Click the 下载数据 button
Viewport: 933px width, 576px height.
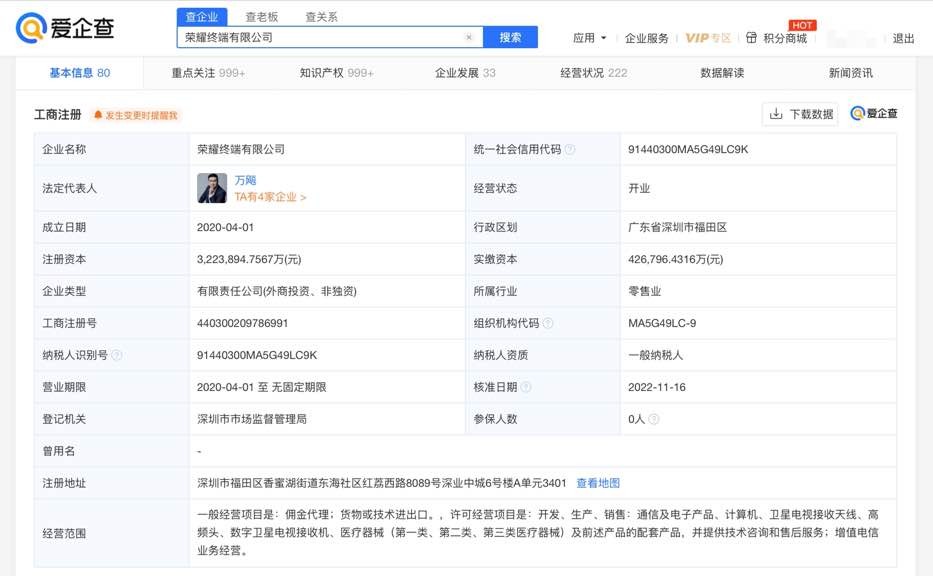click(800, 114)
